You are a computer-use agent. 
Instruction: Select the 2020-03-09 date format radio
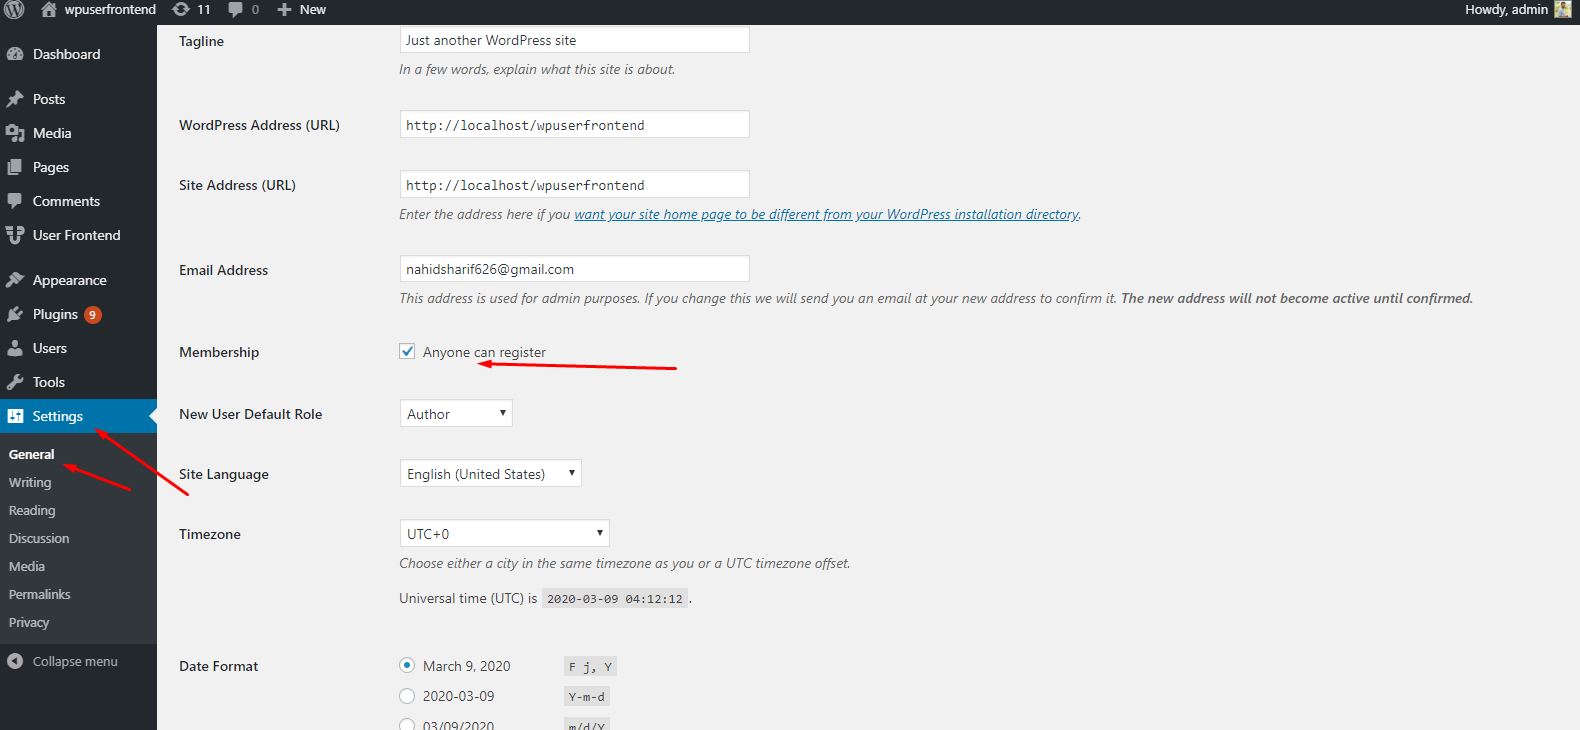coord(407,696)
